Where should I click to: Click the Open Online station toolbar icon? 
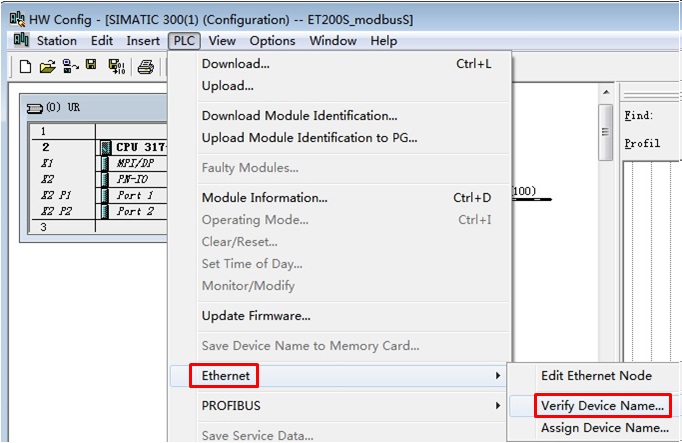tap(70, 67)
